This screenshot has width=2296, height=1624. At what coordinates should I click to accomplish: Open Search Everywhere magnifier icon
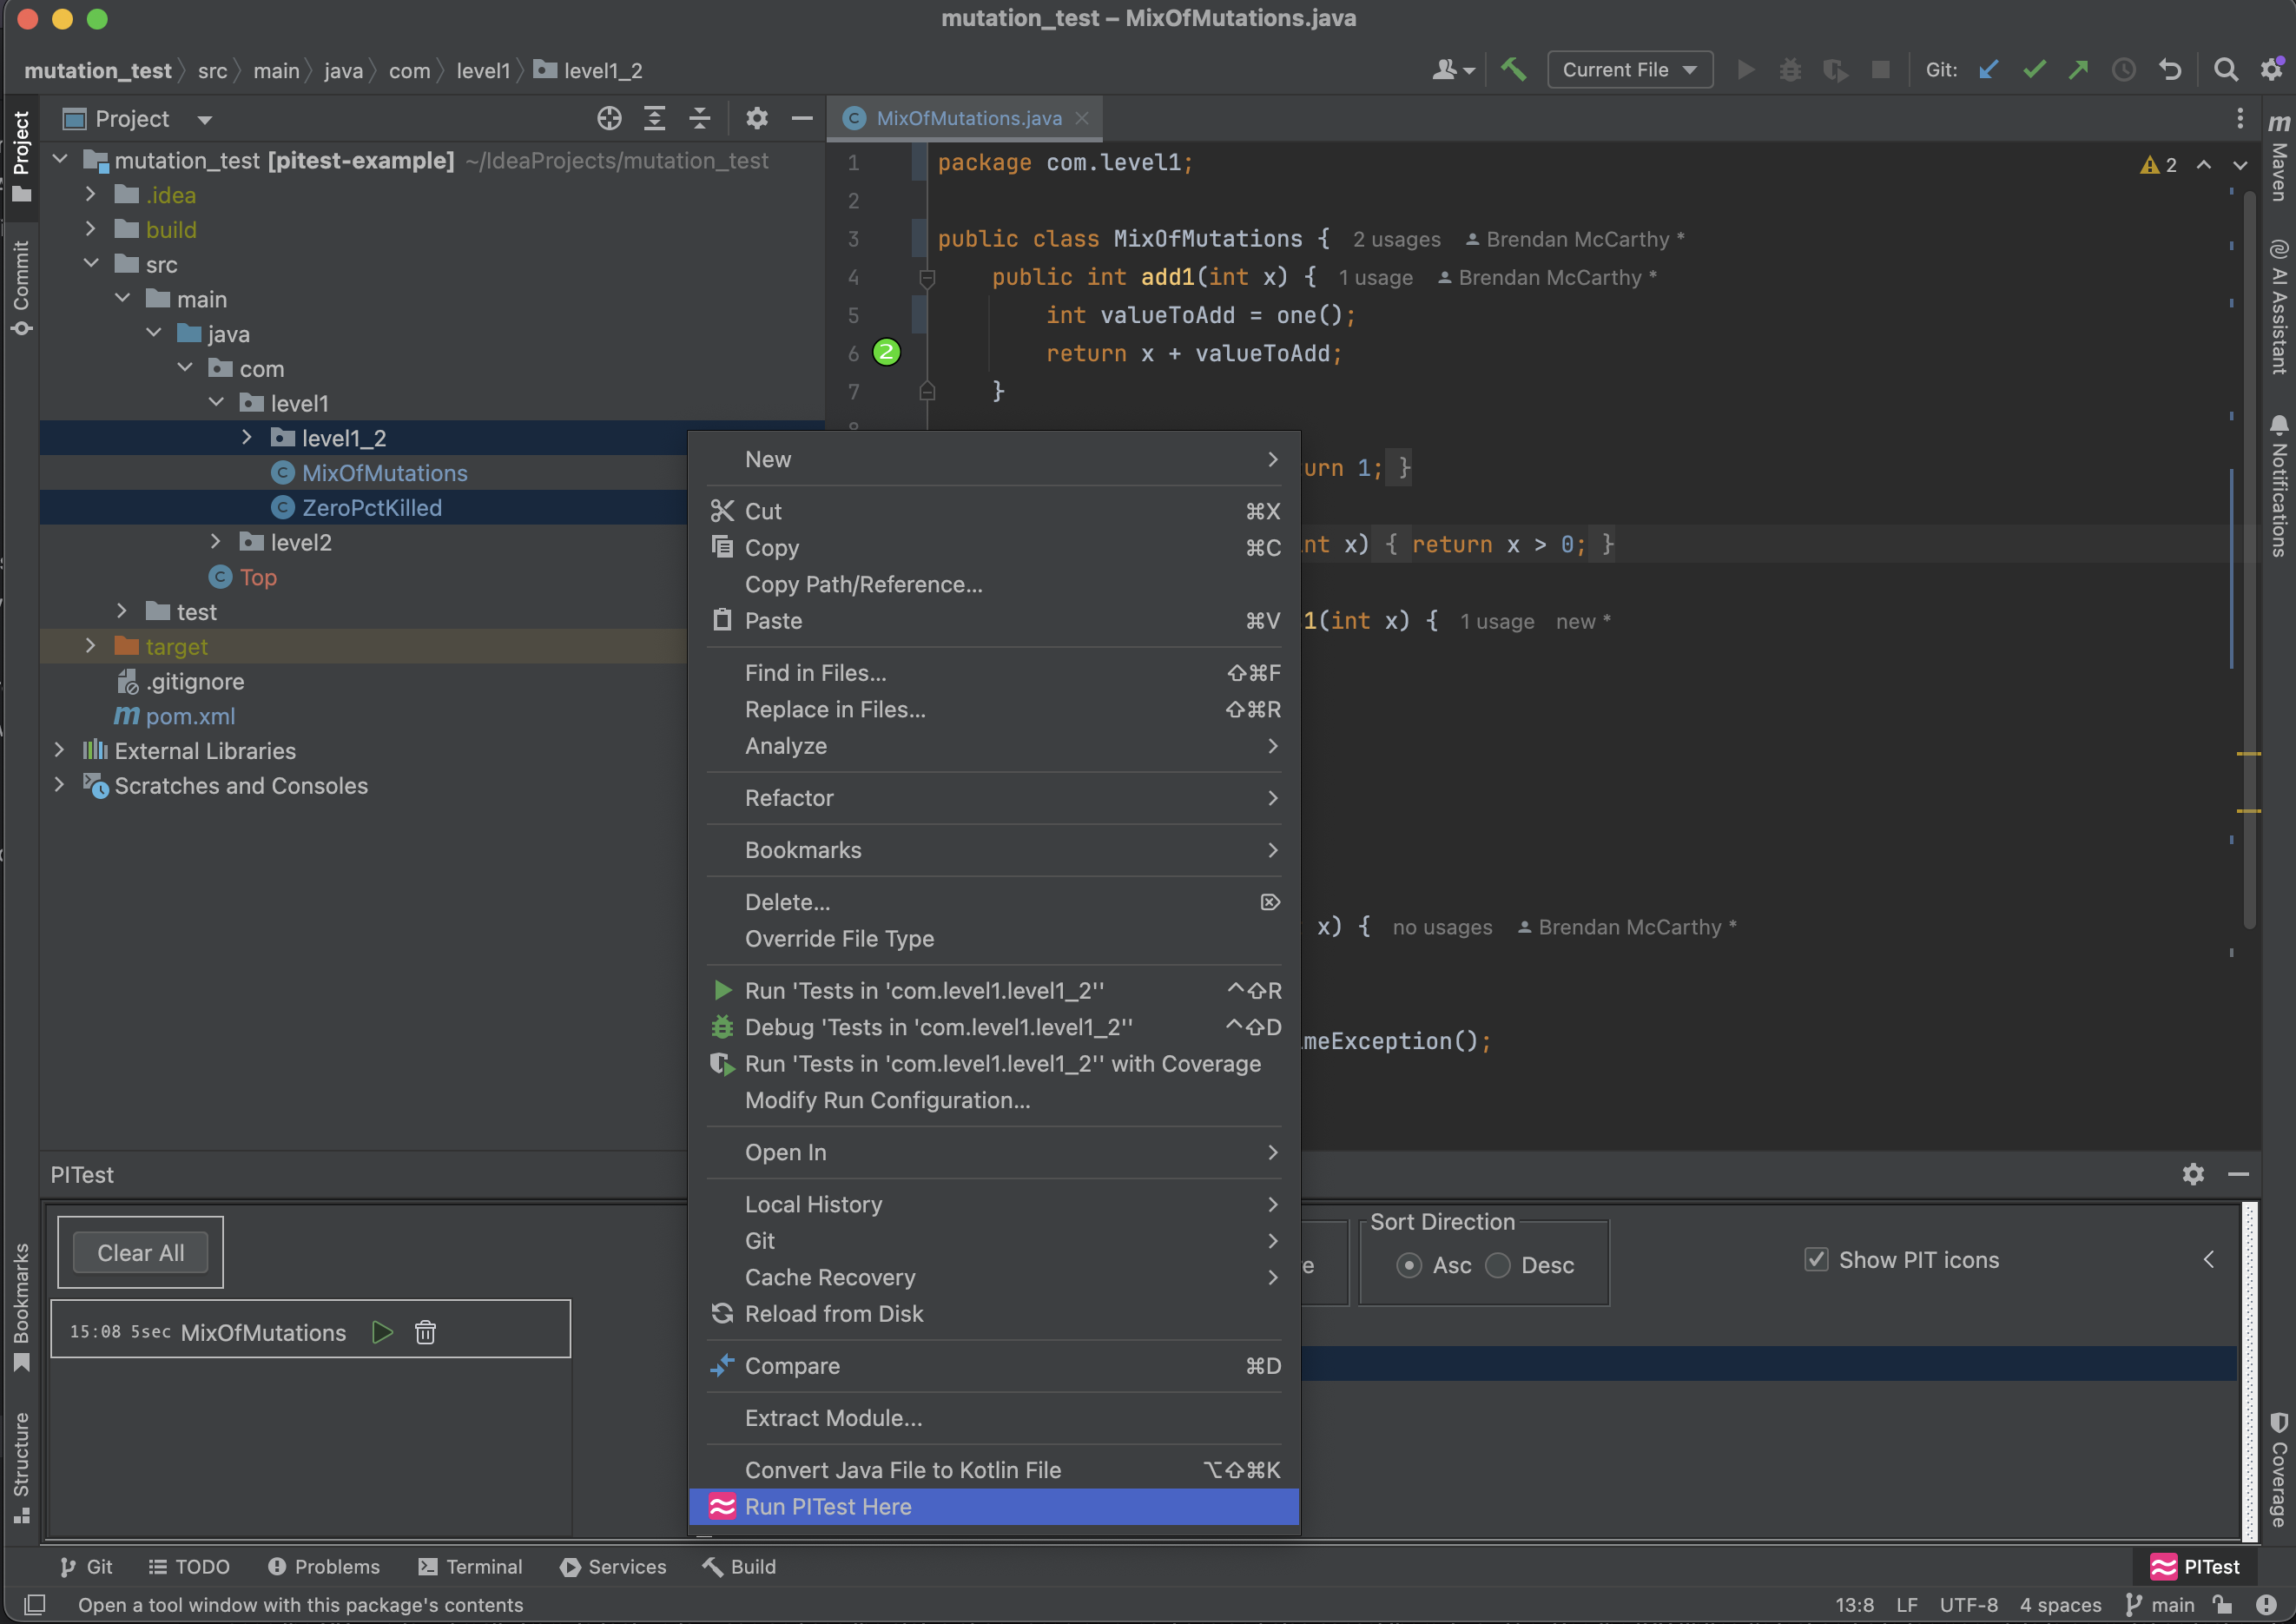(x=2225, y=70)
